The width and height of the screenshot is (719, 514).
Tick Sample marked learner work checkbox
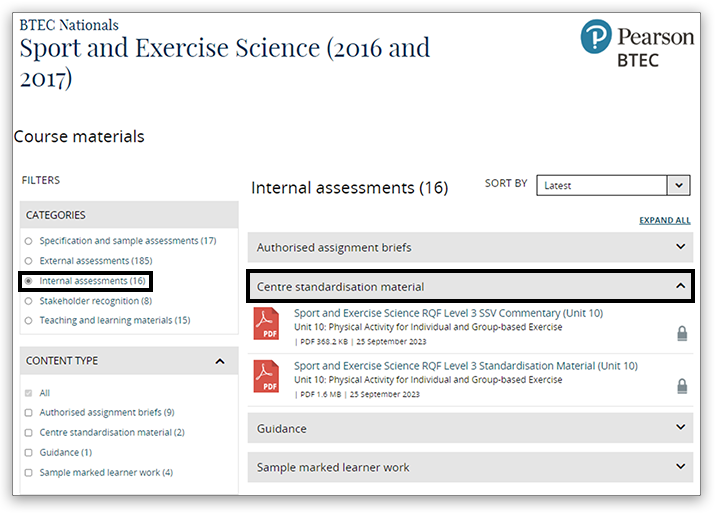click(x=29, y=473)
